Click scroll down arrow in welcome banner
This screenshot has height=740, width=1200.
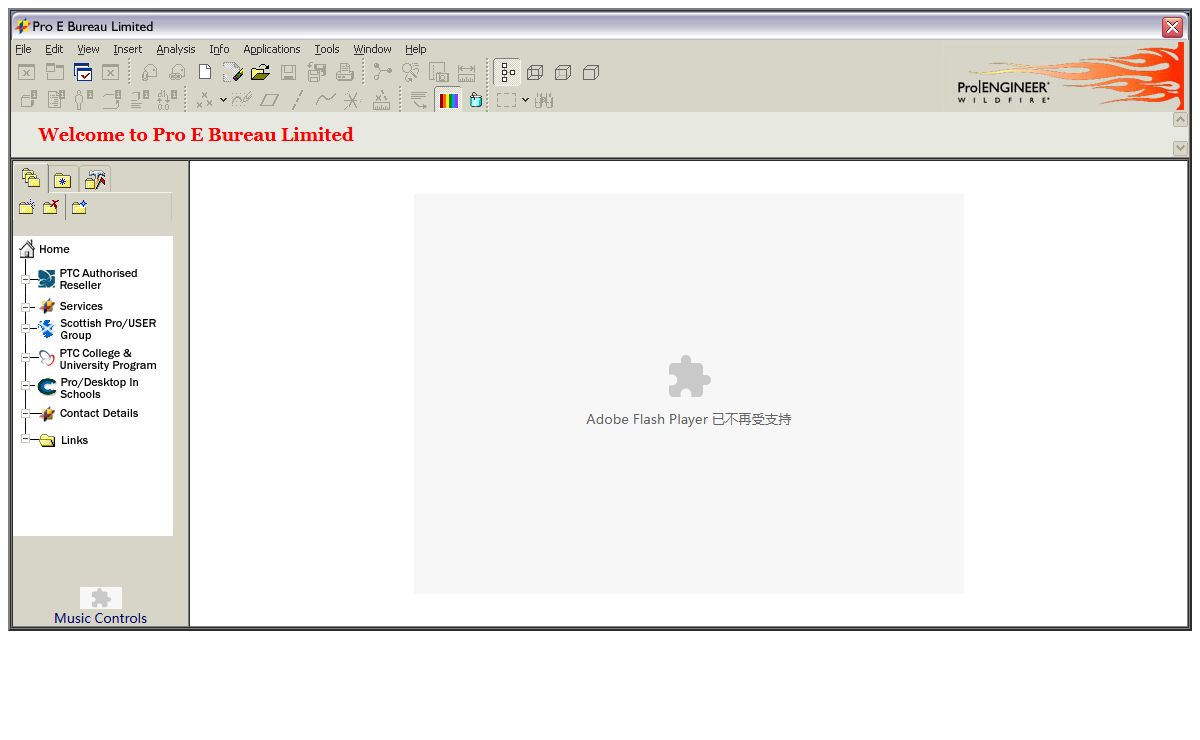(x=1180, y=148)
